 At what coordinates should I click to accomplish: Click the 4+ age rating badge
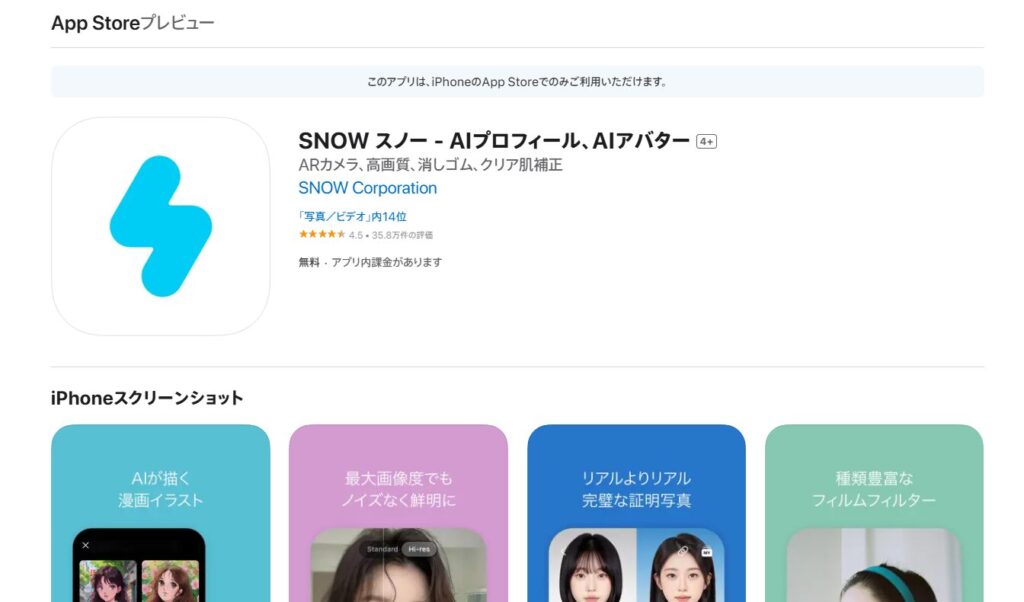tap(706, 141)
